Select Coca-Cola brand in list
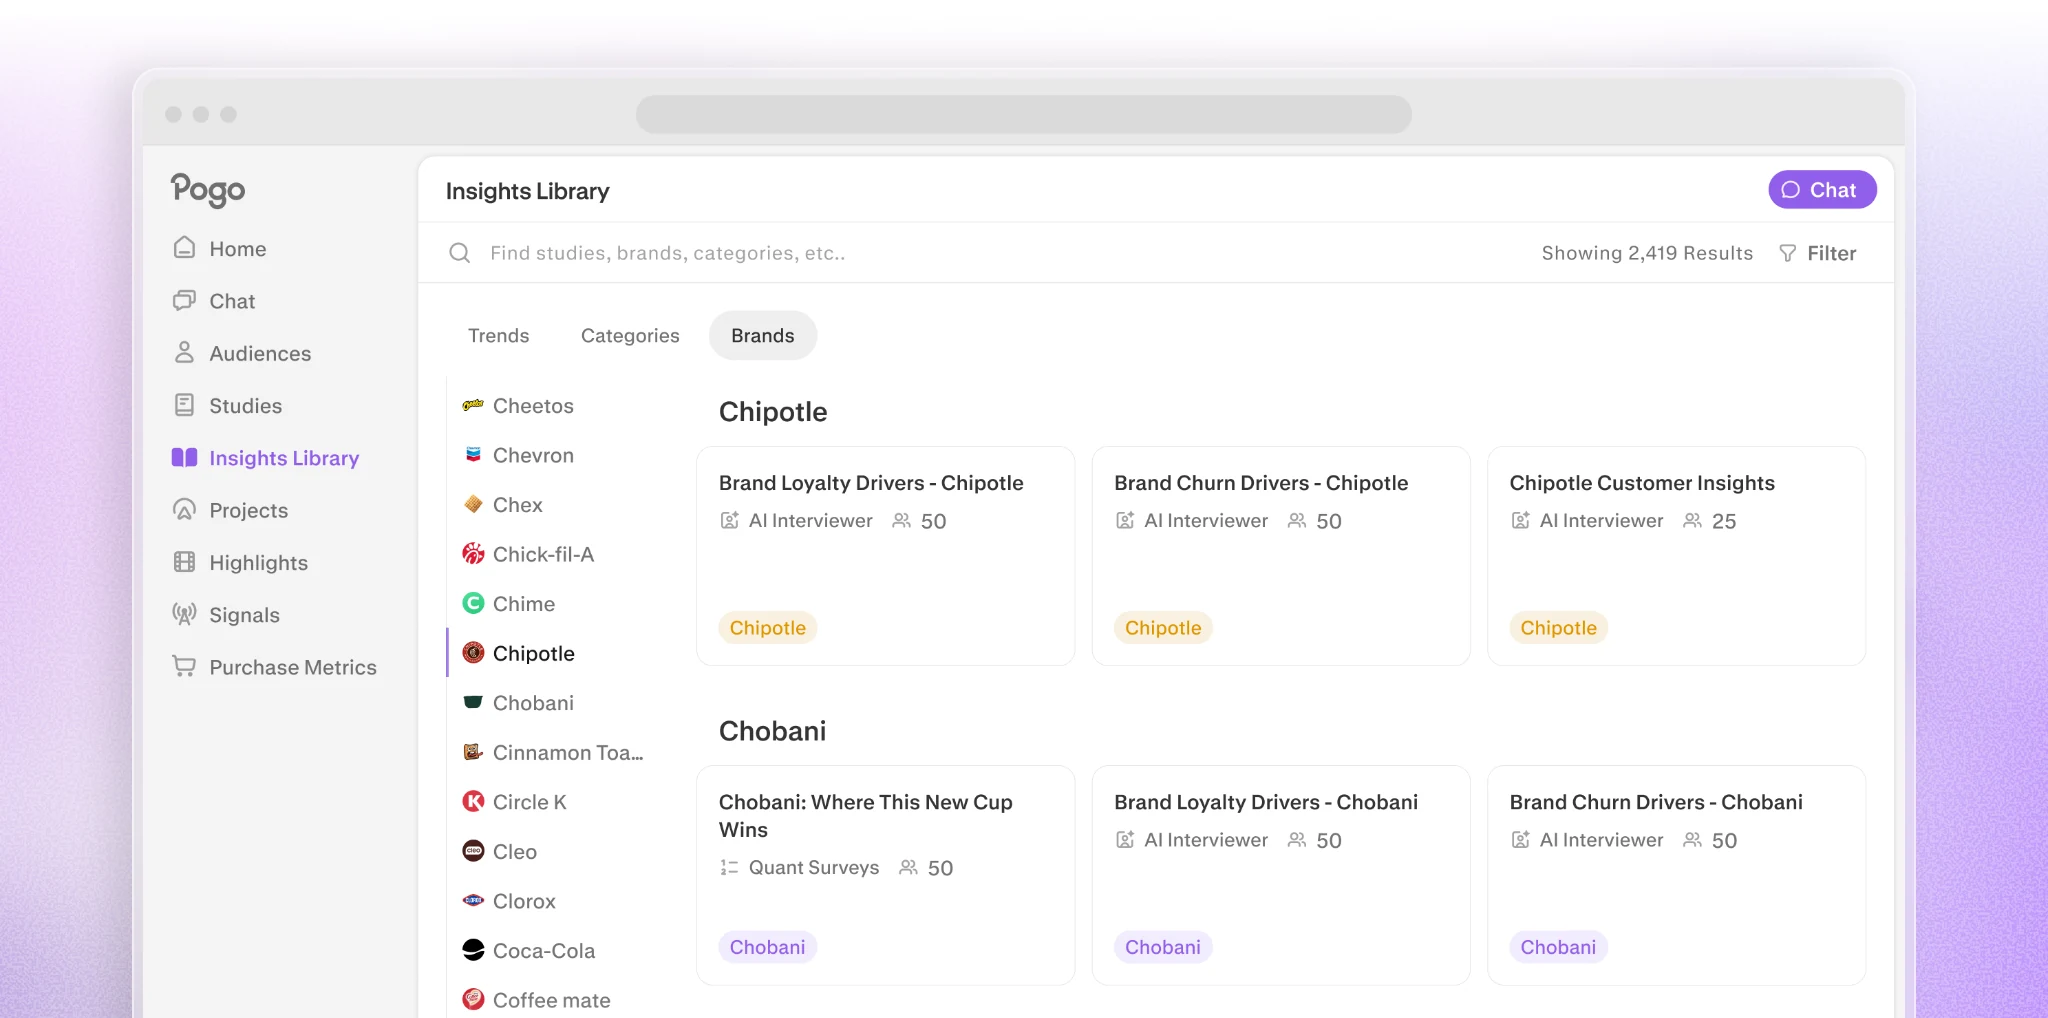 tap(528, 950)
